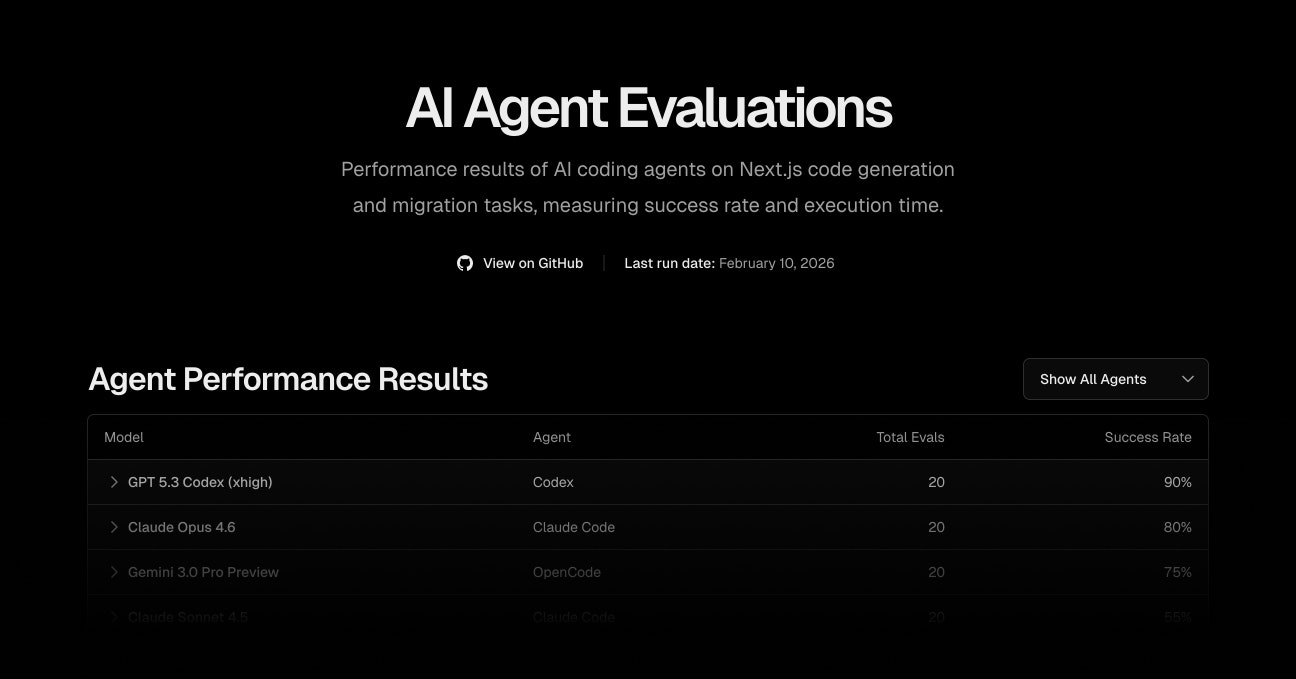This screenshot has width=1296, height=679.
Task: Click the chevron beside Gemini 3.0 Pro Preview
Action: pos(114,572)
